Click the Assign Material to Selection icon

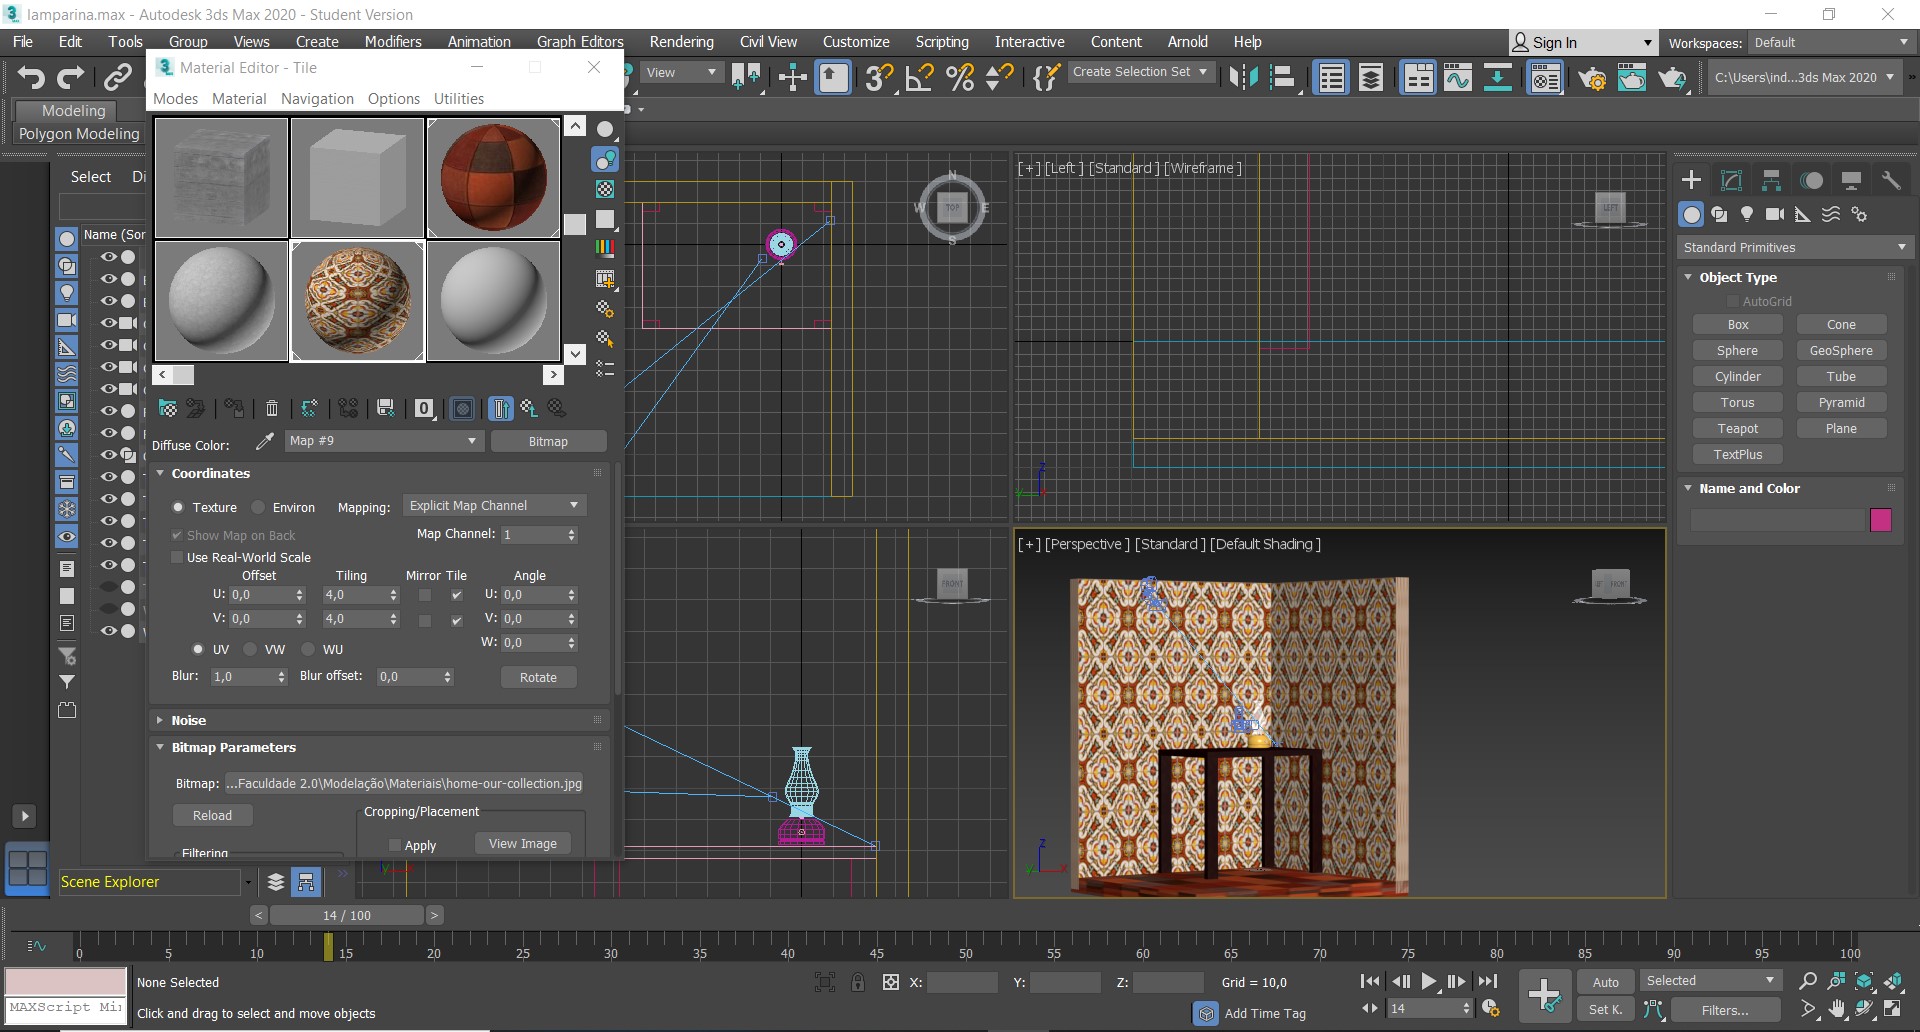point(234,408)
